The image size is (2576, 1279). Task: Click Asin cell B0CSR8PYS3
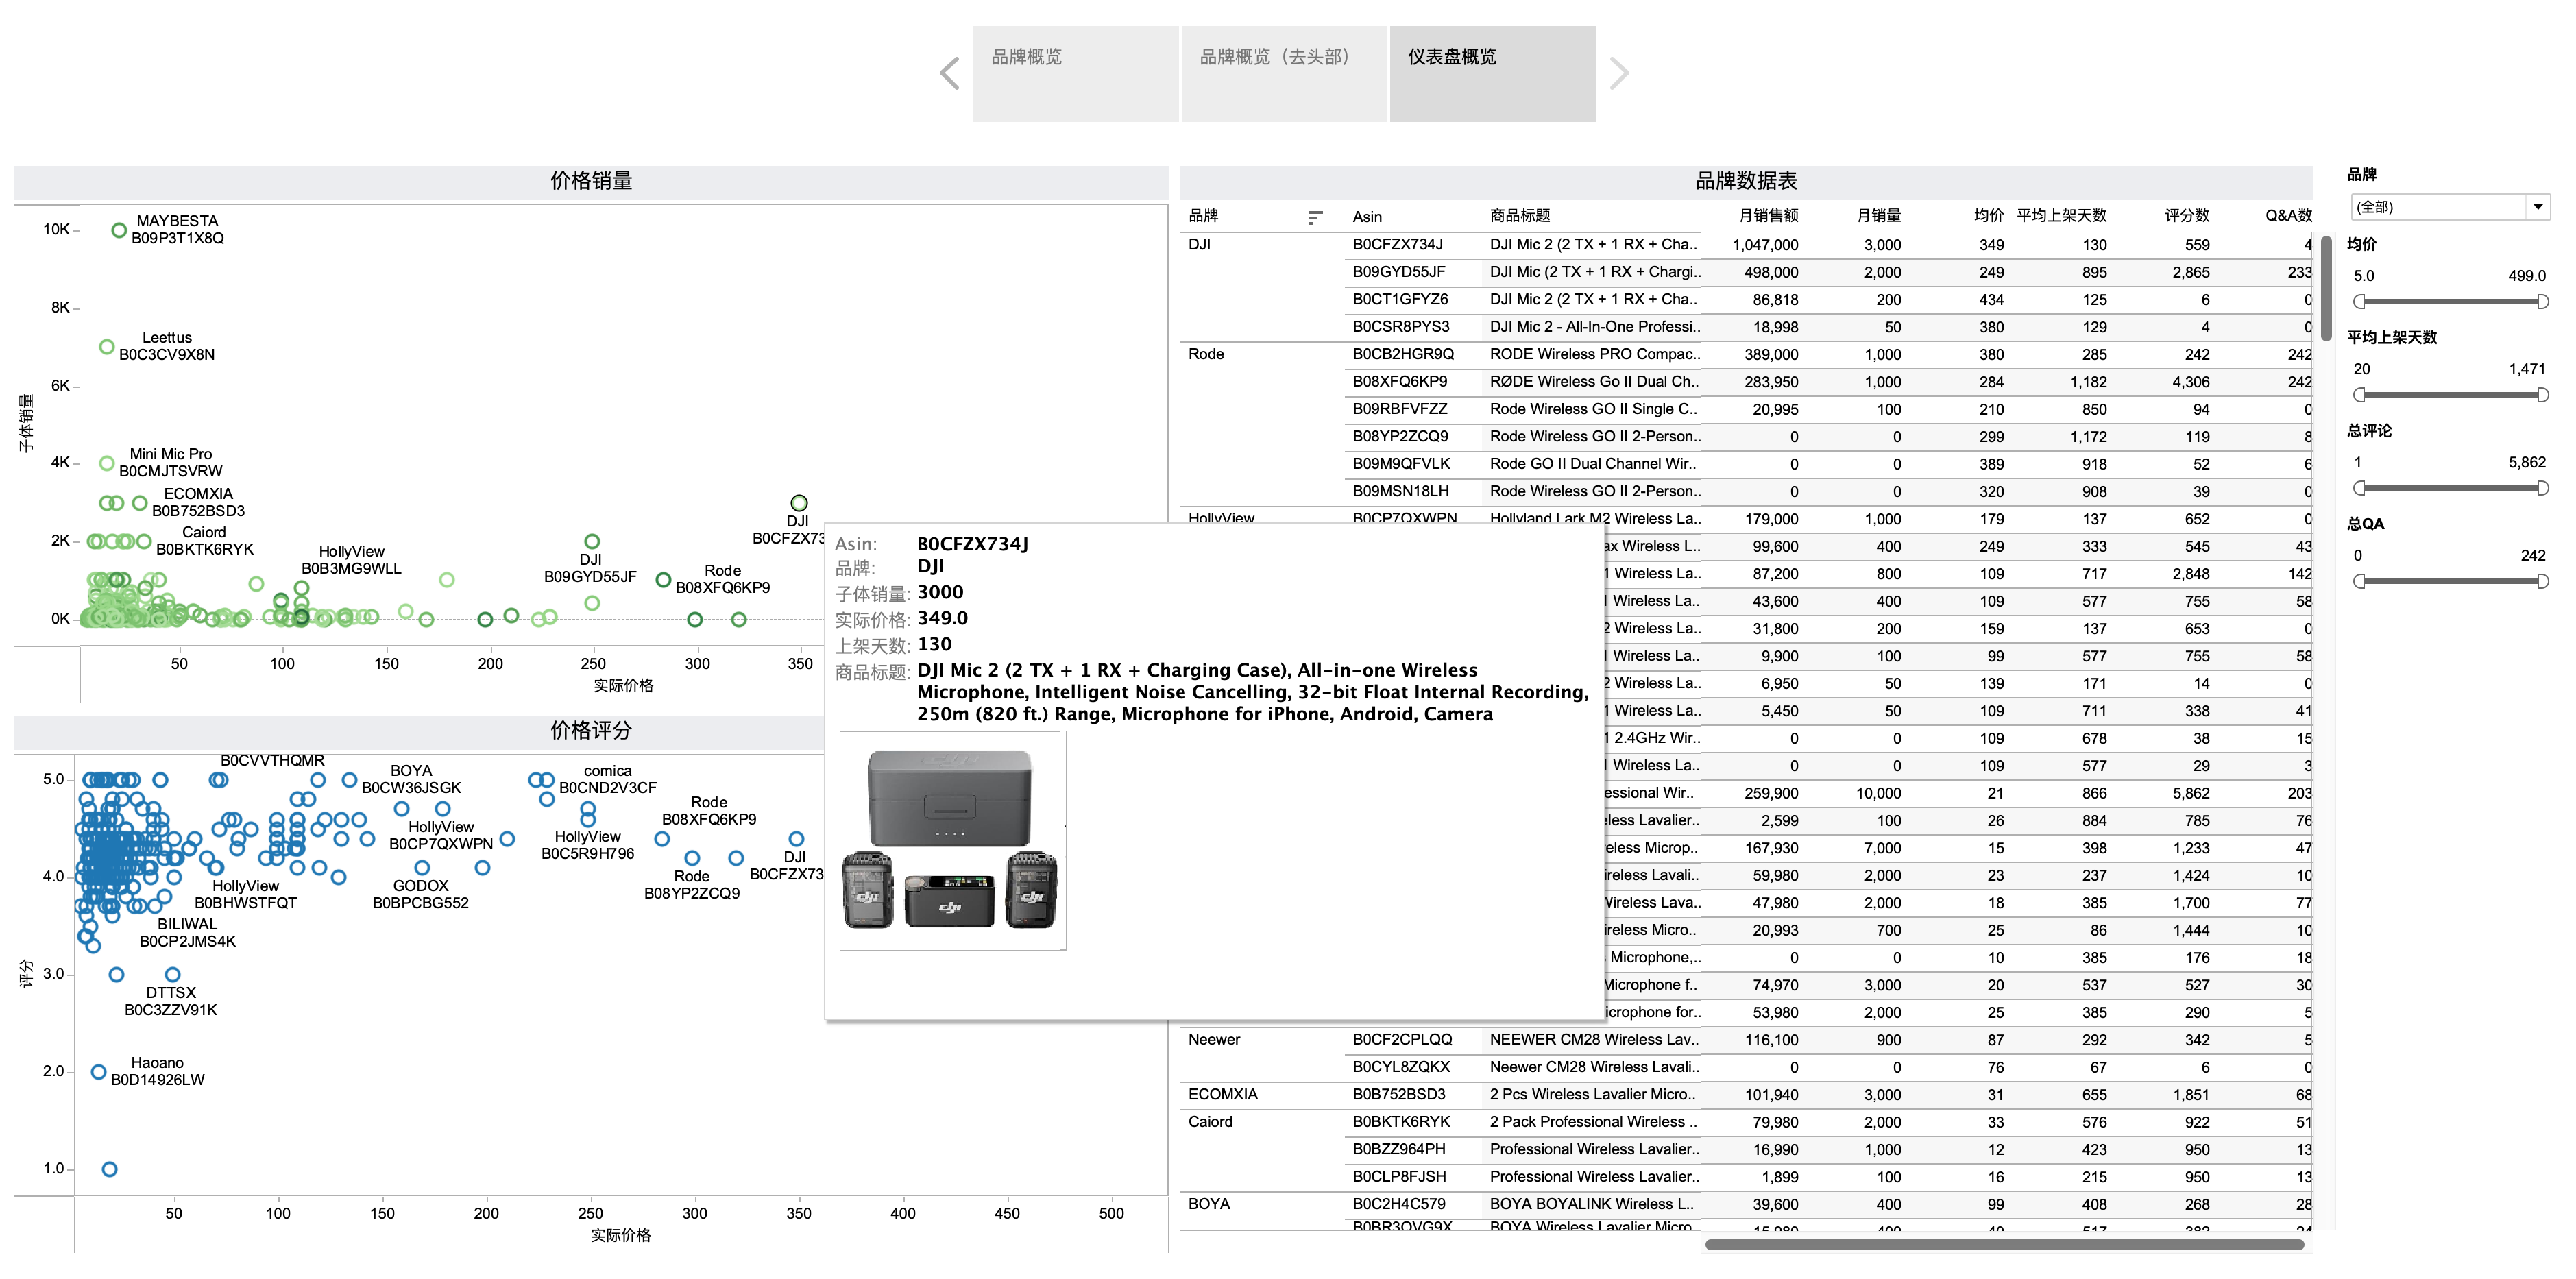click(1400, 327)
